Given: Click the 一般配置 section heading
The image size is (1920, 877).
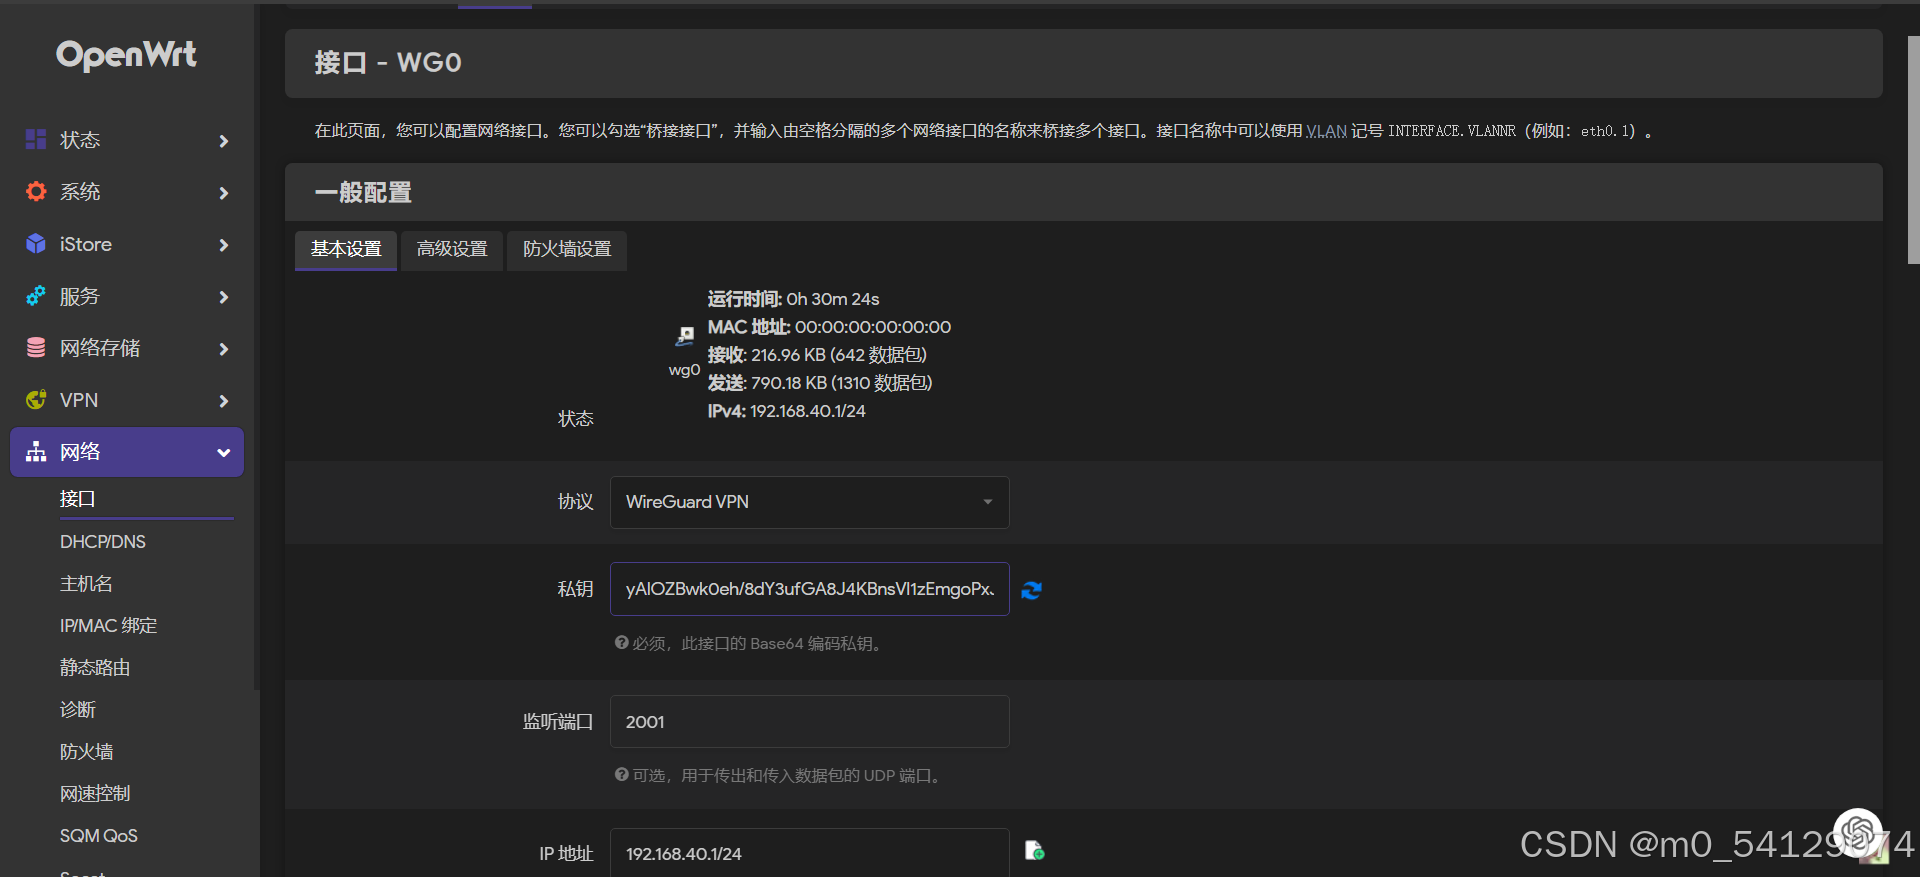Looking at the screenshot, I should [363, 192].
